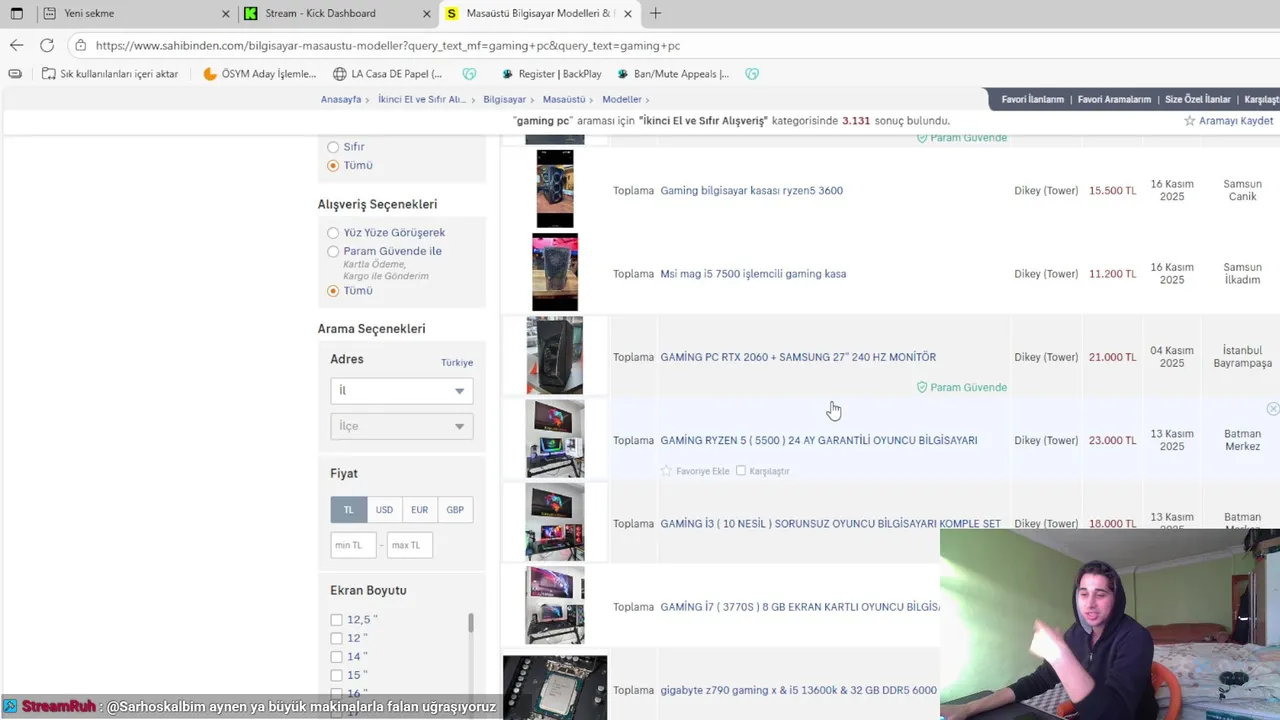This screenshot has height=720, width=1280.
Task: Check the 15" screen size box
Action: click(336, 675)
